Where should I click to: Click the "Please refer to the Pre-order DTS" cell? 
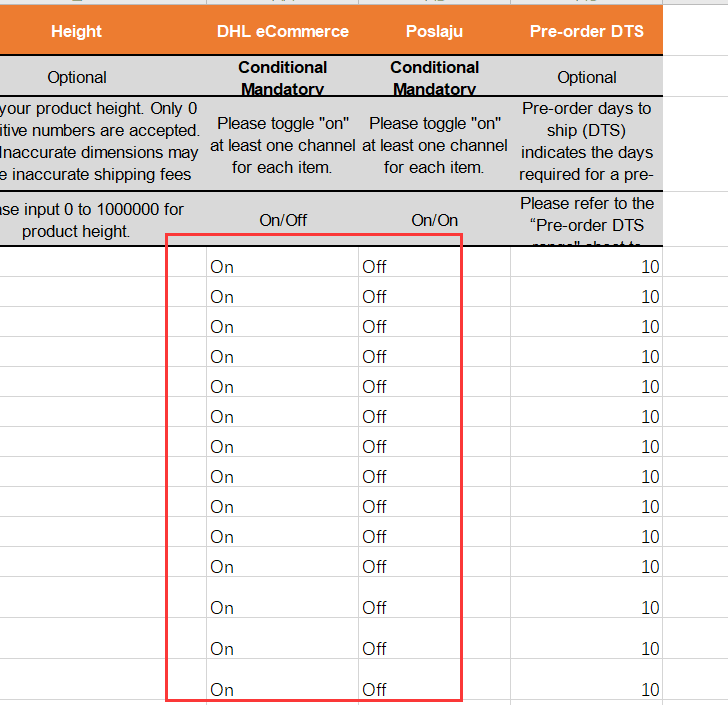click(586, 219)
